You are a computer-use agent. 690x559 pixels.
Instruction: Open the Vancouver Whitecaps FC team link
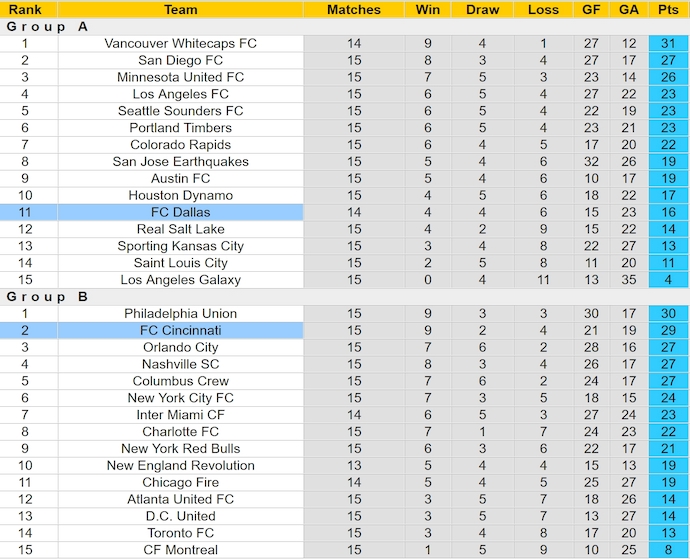click(180, 44)
